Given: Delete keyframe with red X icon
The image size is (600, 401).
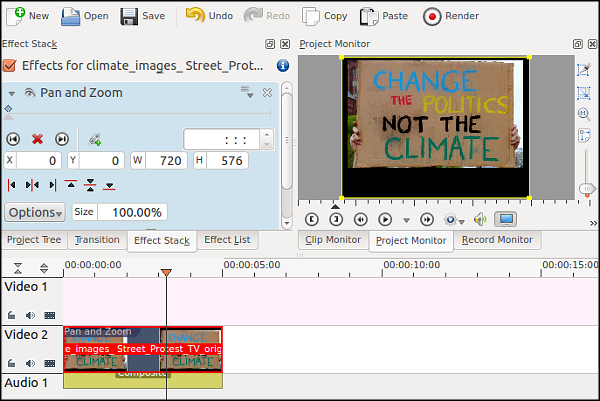Looking at the screenshot, I should click(38, 139).
